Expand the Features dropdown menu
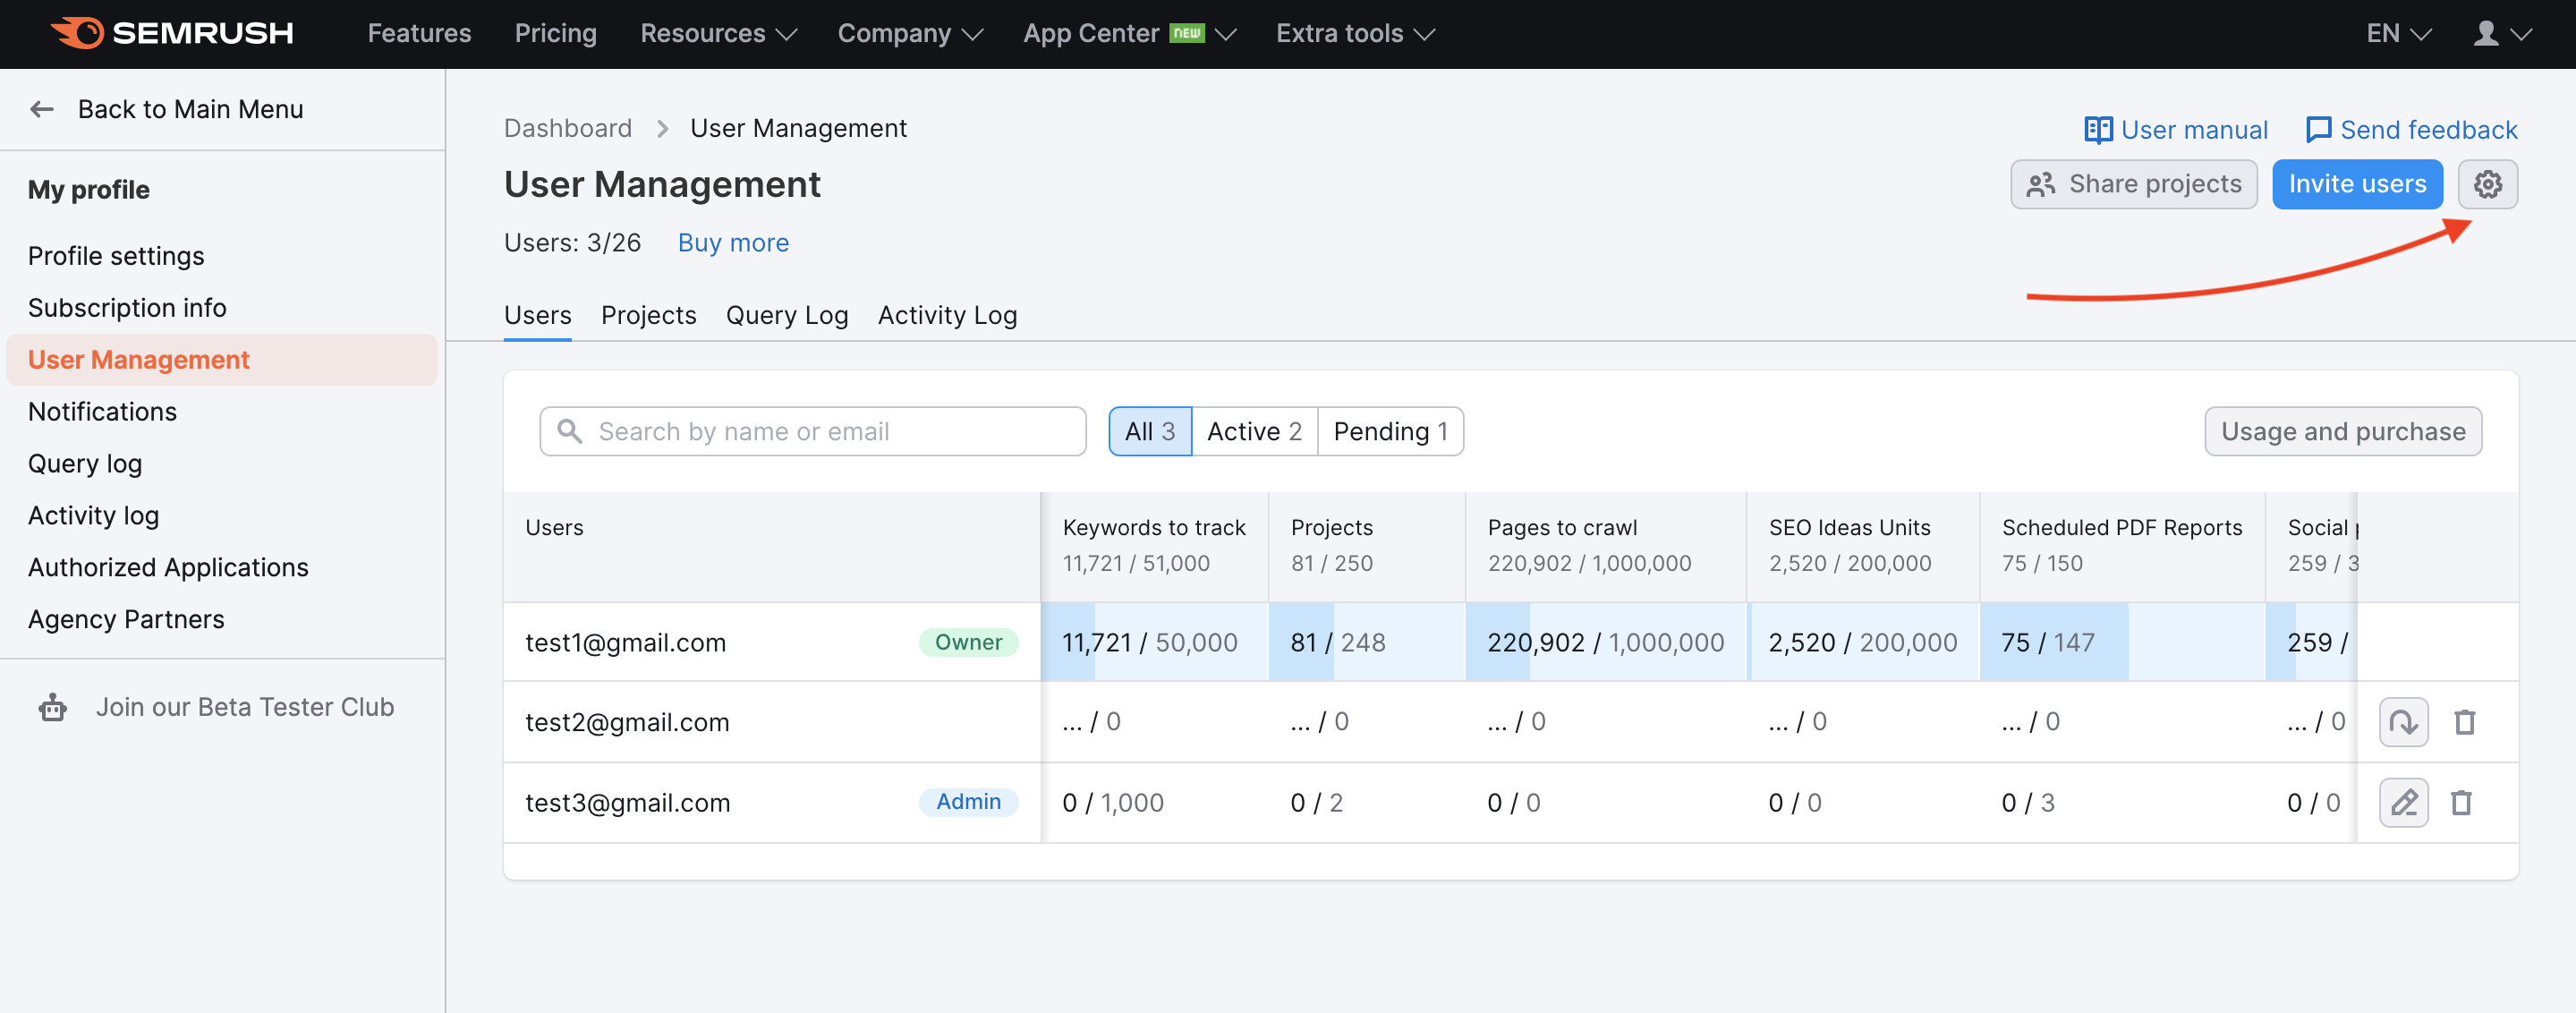This screenshot has width=2576, height=1013. tap(419, 33)
